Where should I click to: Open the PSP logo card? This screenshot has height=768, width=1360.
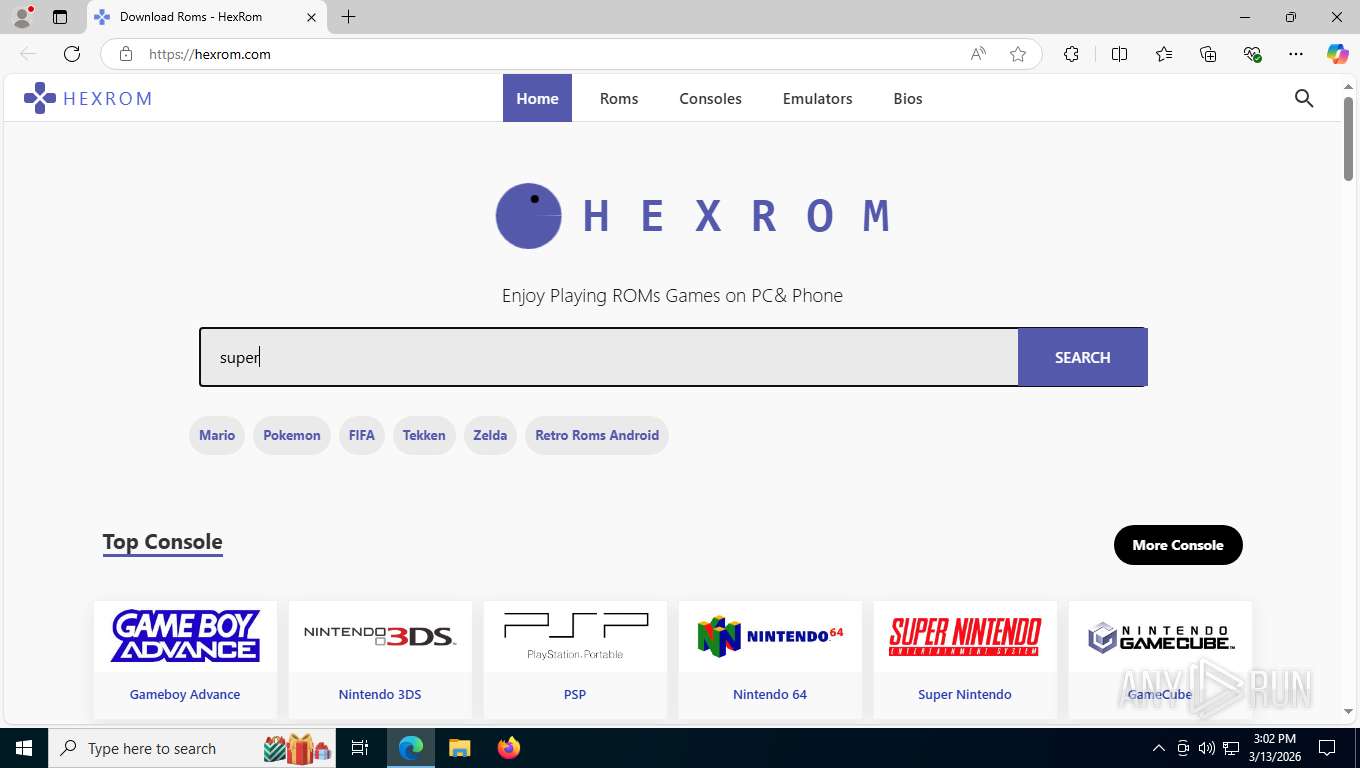coord(575,636)
